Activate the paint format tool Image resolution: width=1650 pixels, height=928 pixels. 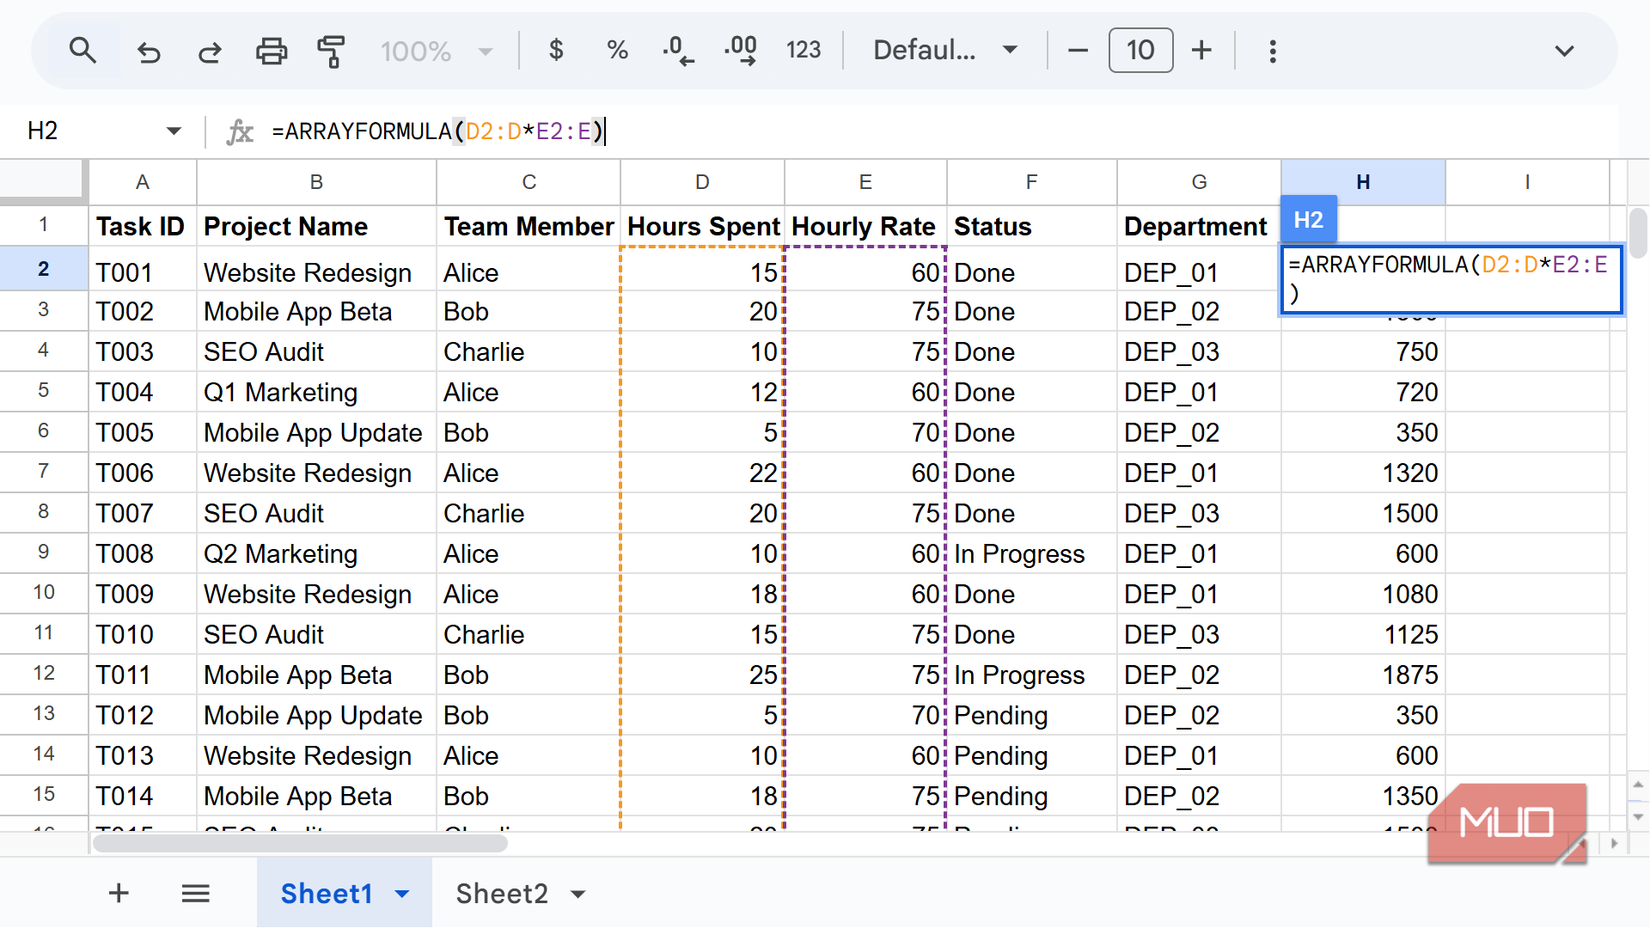331,50
